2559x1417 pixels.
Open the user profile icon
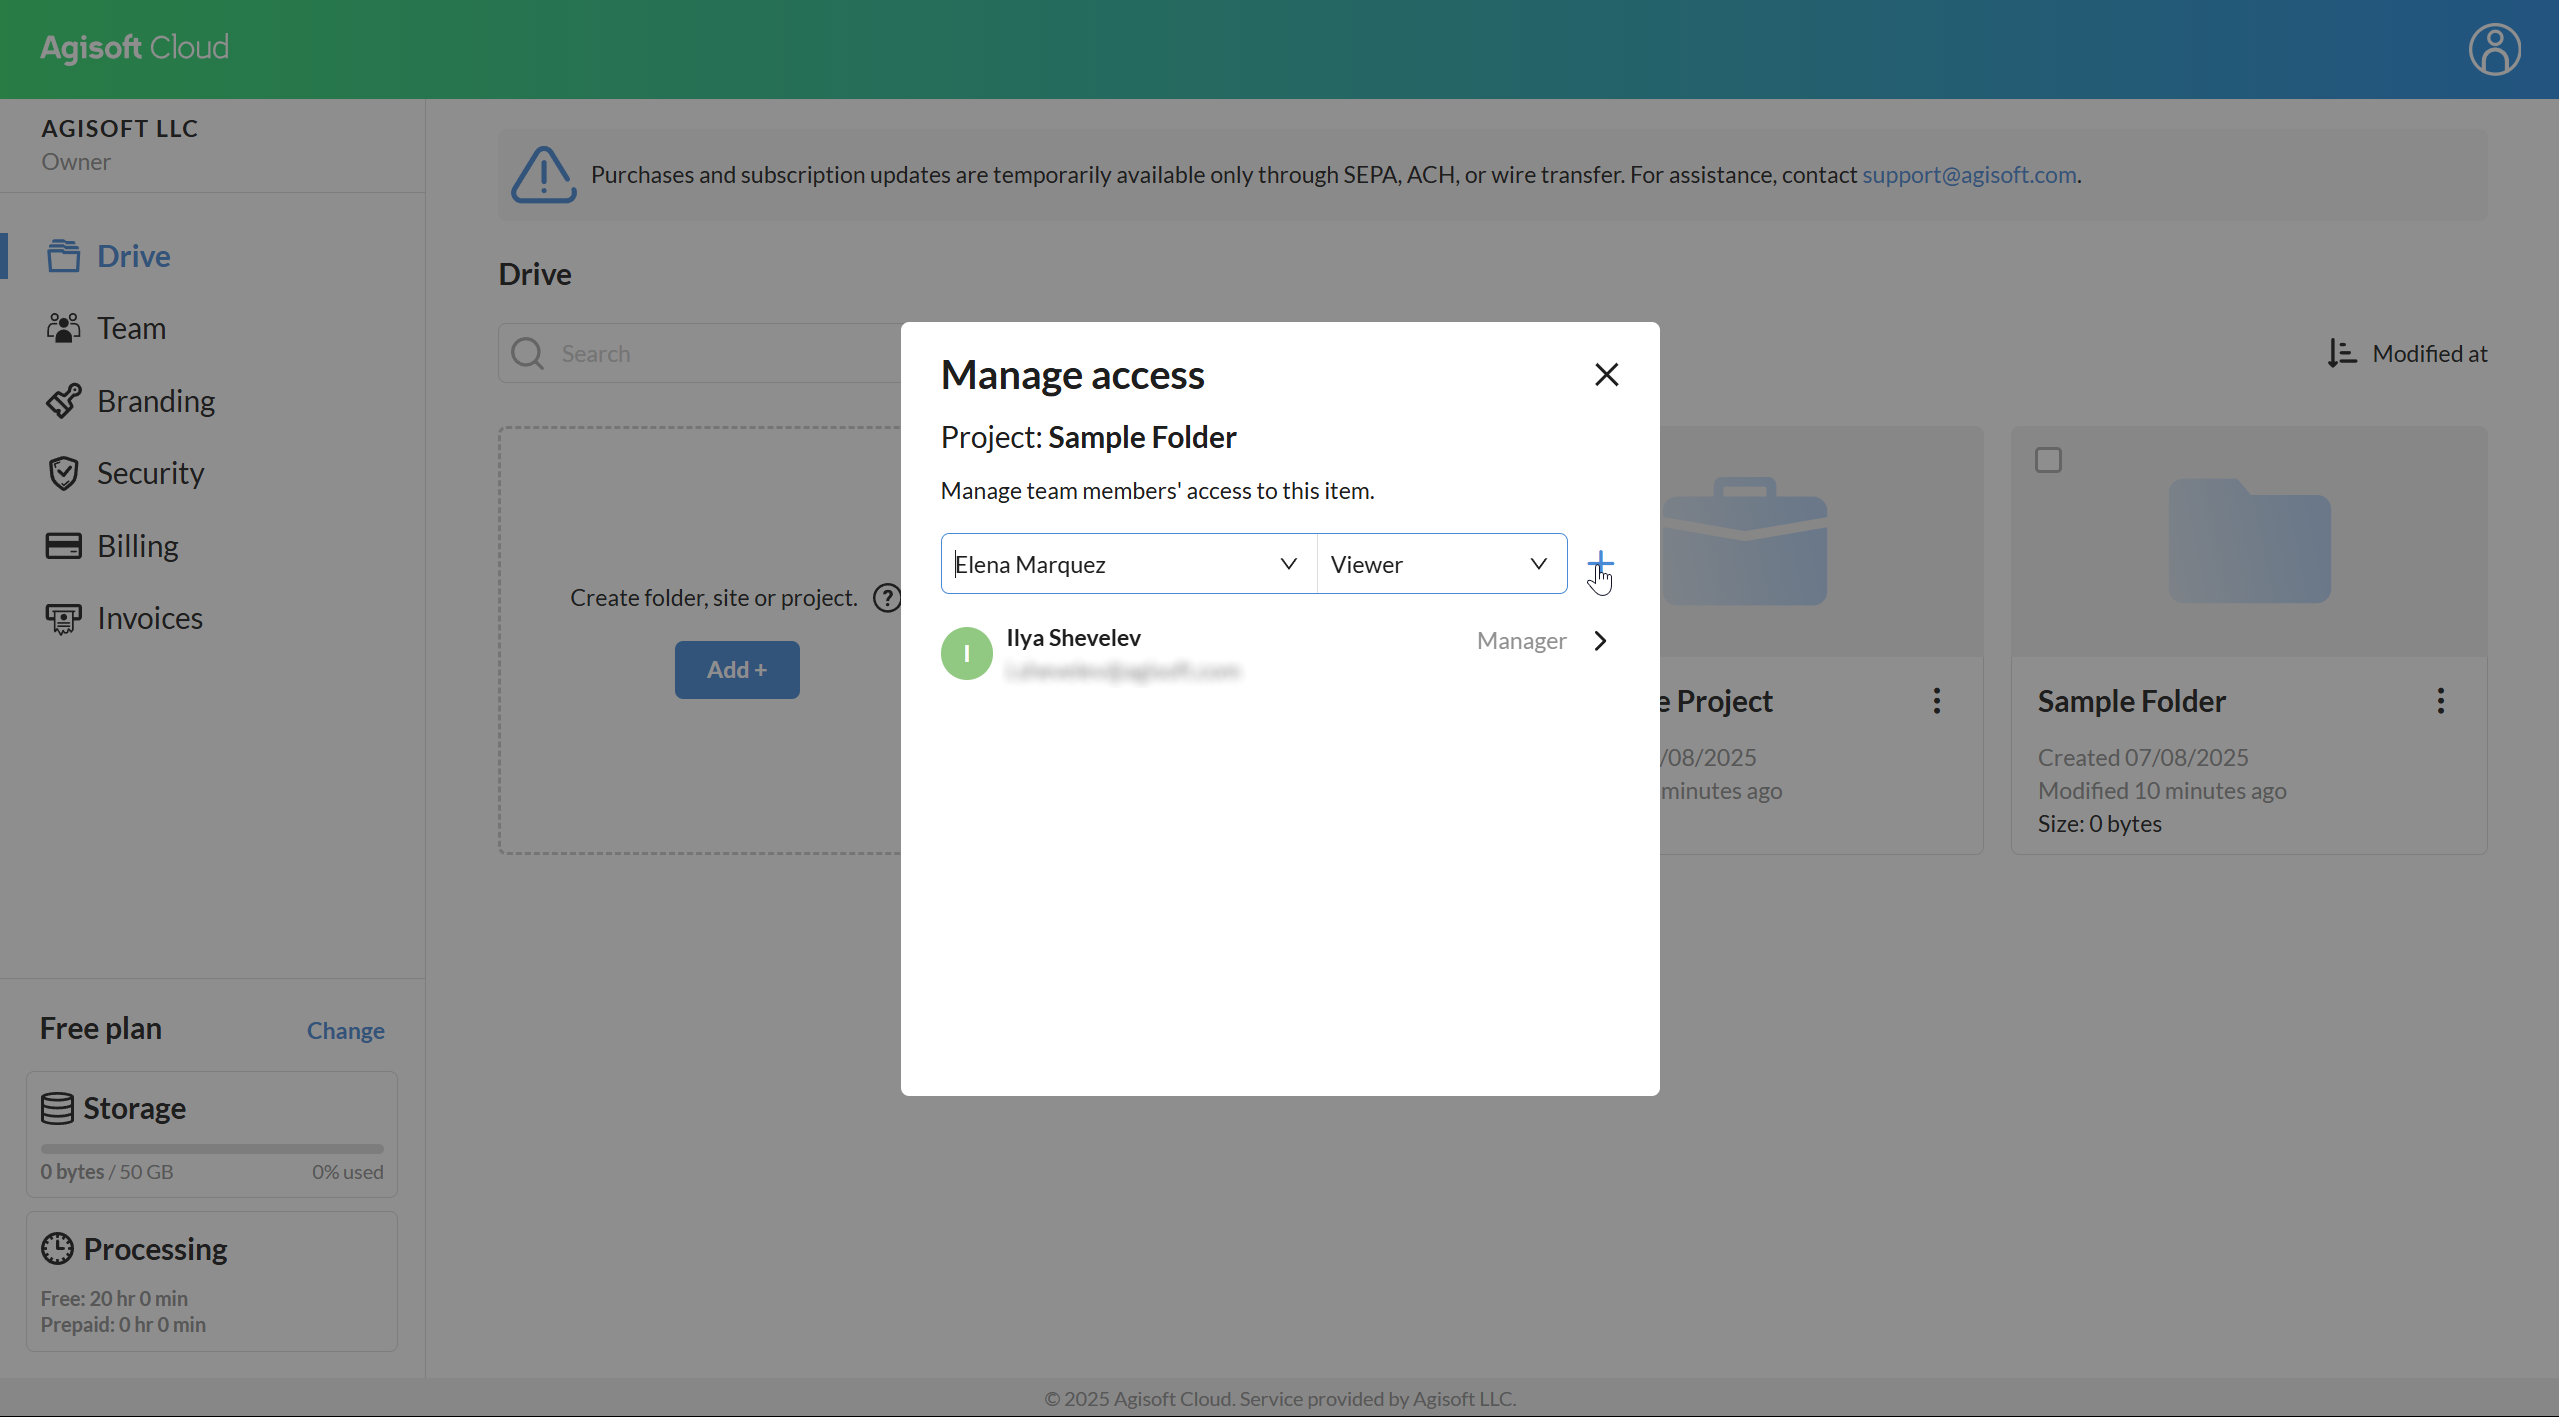[x=2494, y=49]
